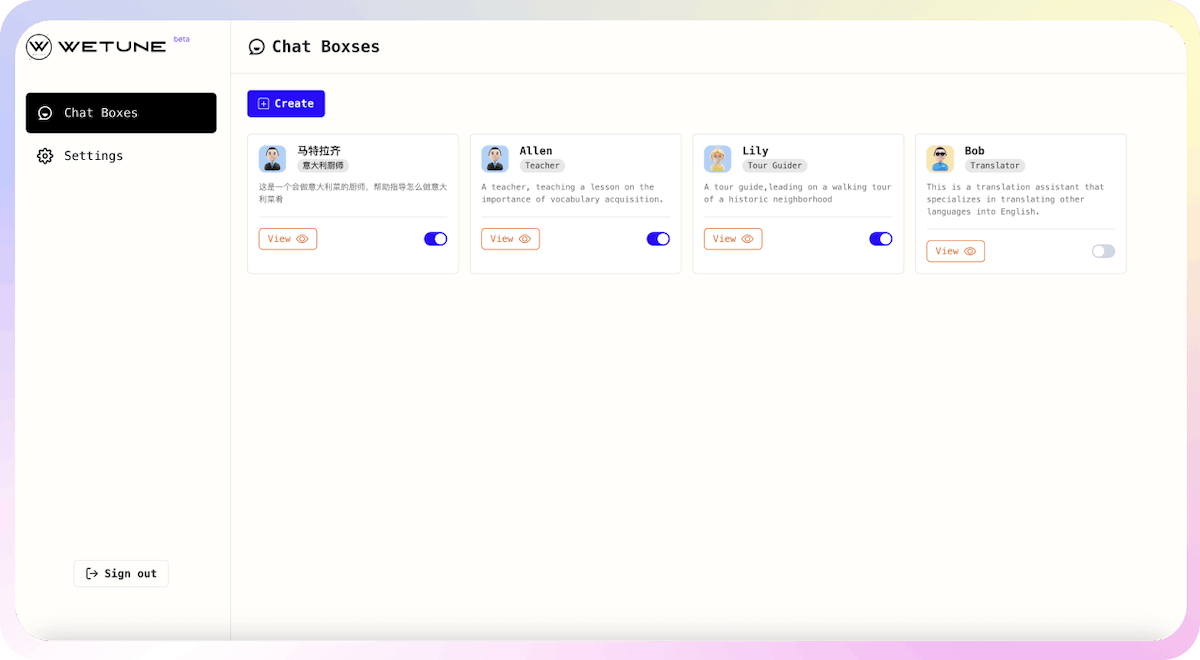
Task: Click the 马特拉齐 chef avatar icon
Action: [x=272, y=159]
